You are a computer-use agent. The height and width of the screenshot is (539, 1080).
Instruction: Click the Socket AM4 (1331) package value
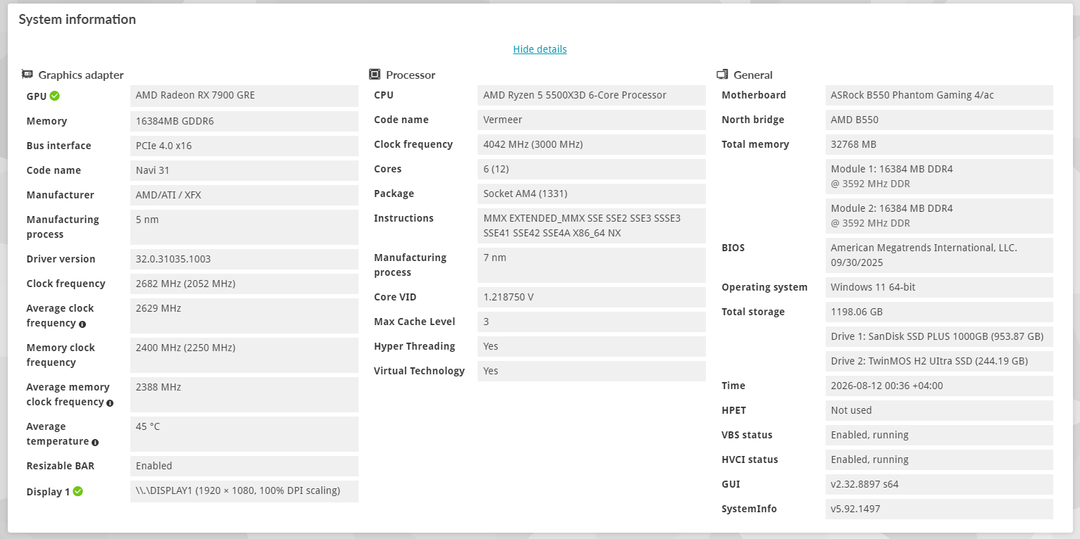click(592, 193)
